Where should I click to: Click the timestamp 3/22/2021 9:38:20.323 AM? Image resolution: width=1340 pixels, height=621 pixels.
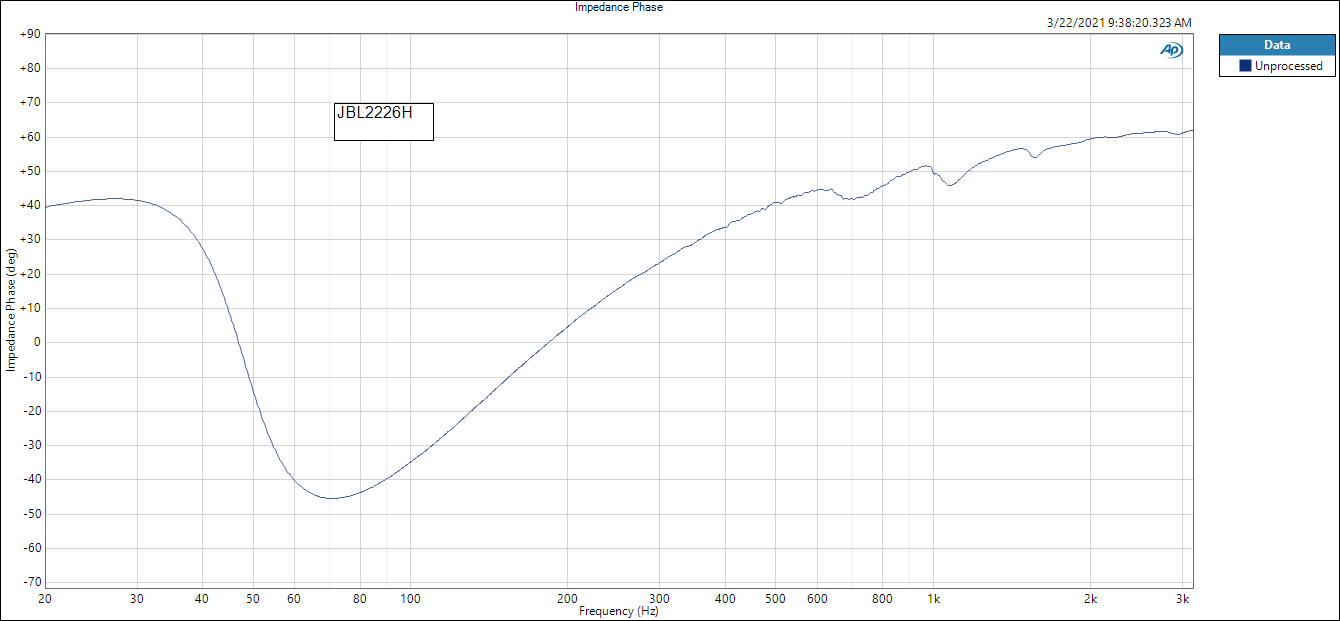click(1119, 22)
